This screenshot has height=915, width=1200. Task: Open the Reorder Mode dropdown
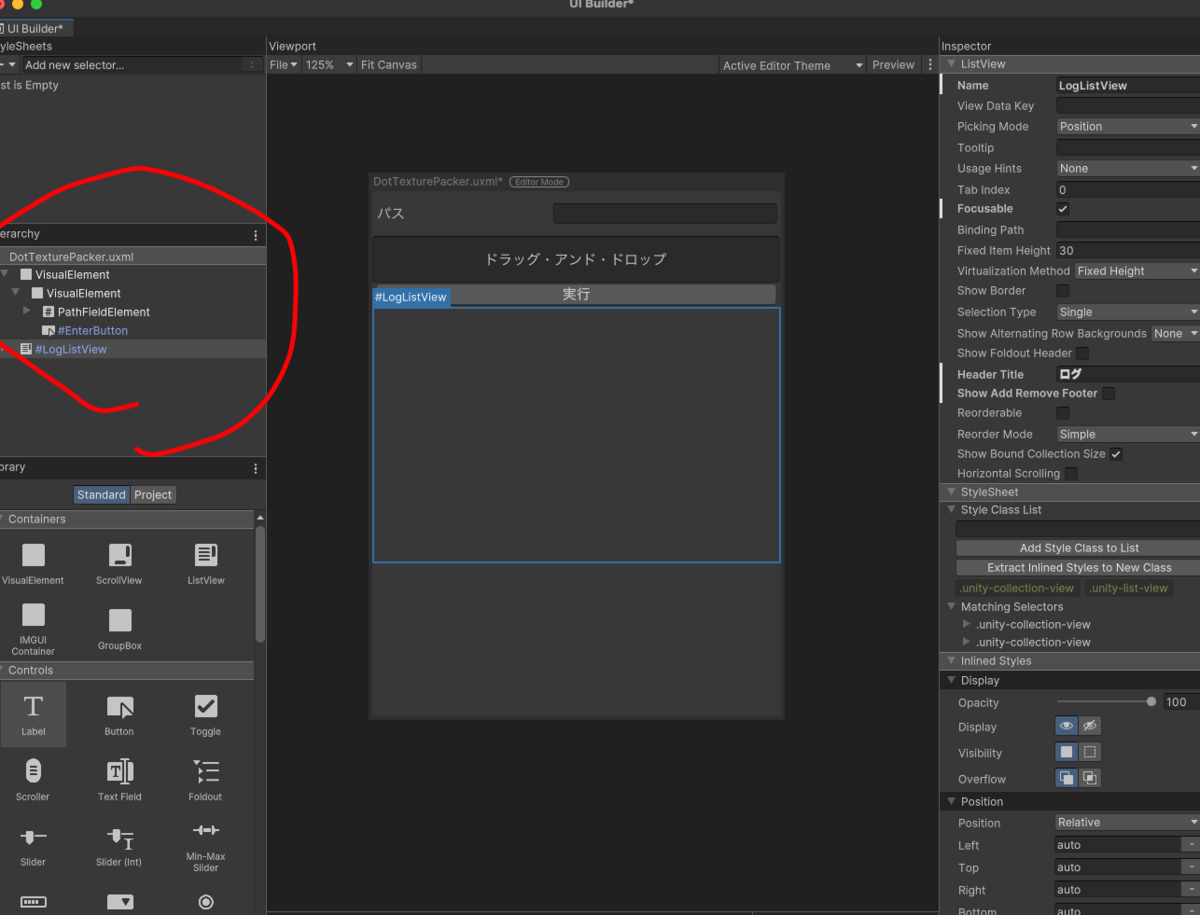[x=1128, y=435]
